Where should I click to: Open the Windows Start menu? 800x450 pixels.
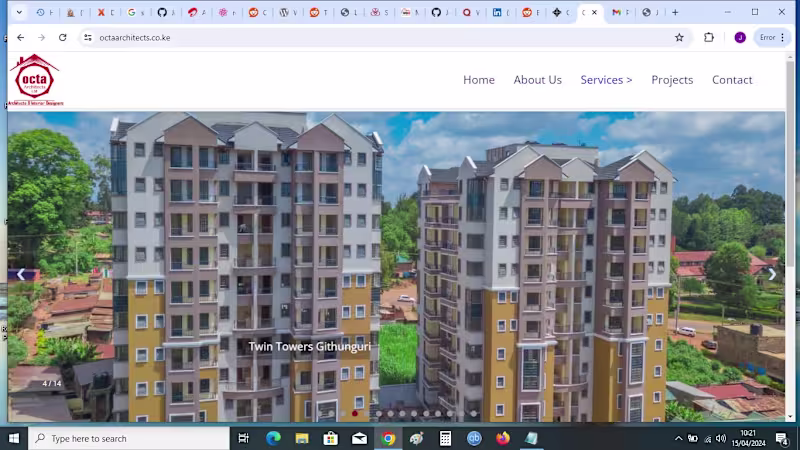tap(14, 438)
